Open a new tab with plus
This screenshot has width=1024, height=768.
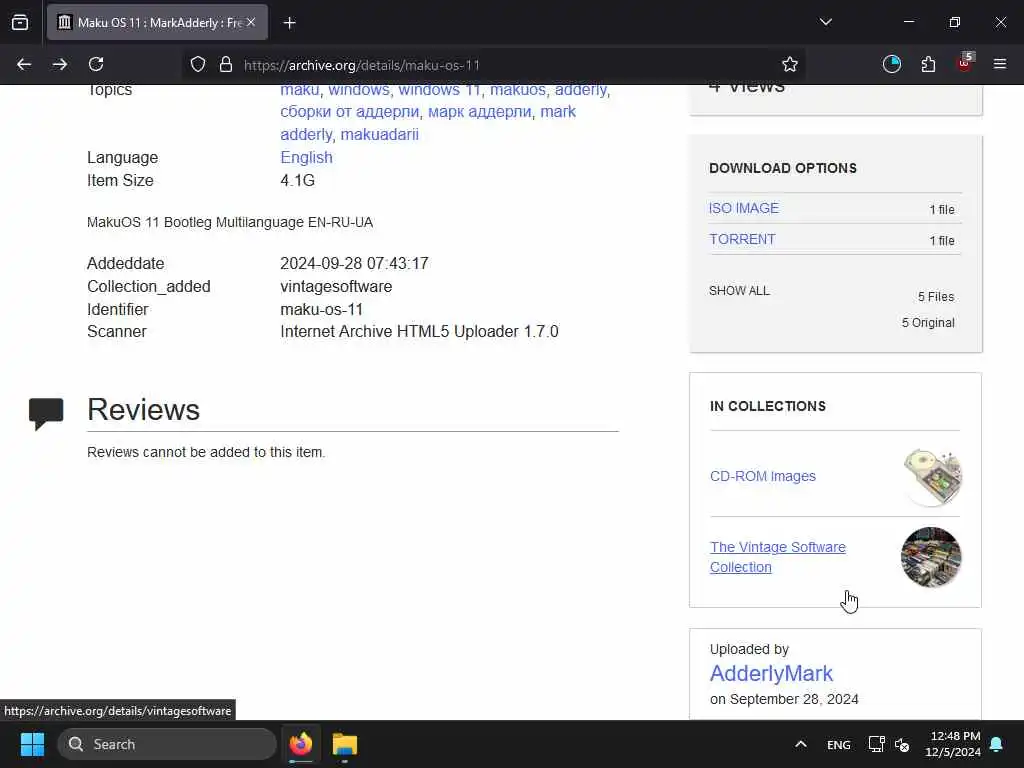pyautogui.click(x=289, y=23)
